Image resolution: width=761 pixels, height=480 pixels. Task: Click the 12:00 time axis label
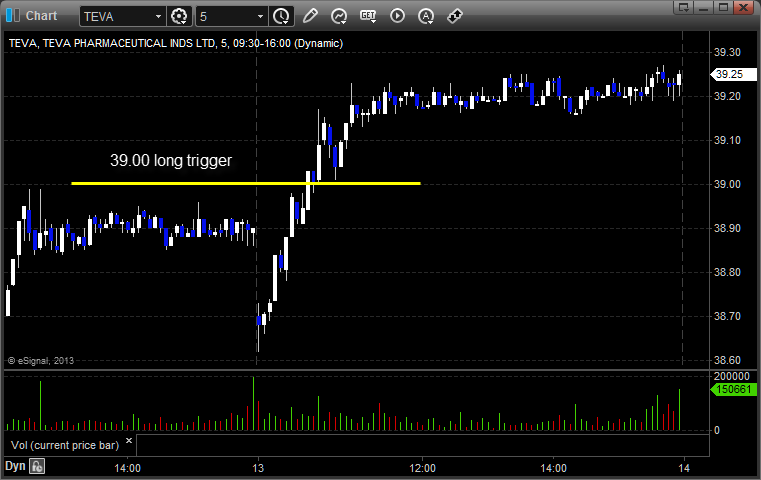click(422, 468)
